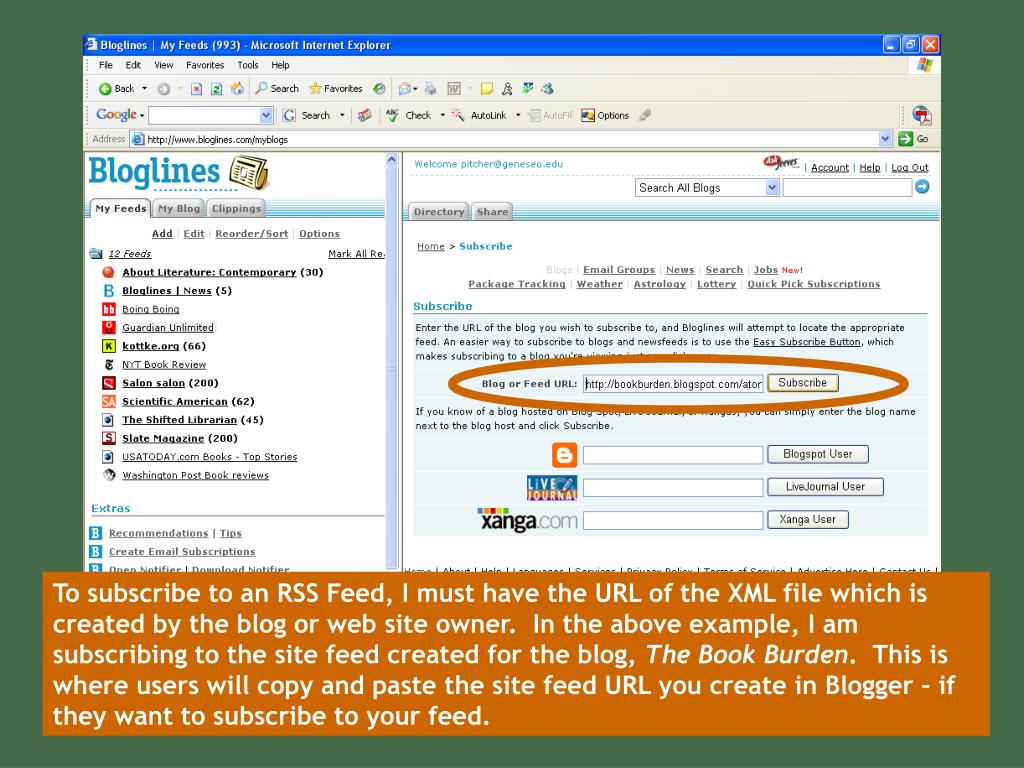1024x768 pixels.
Task: Open the Check button dropdown arrow
Action: [442, 116]
